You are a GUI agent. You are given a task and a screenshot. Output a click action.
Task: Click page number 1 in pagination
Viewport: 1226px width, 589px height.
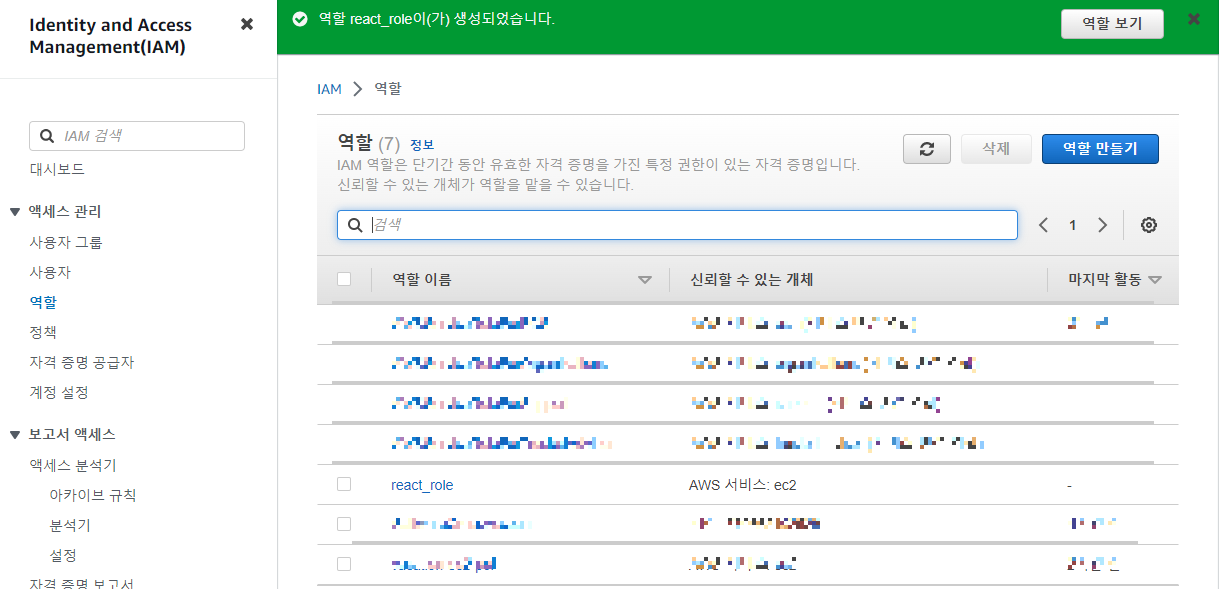1072,225
